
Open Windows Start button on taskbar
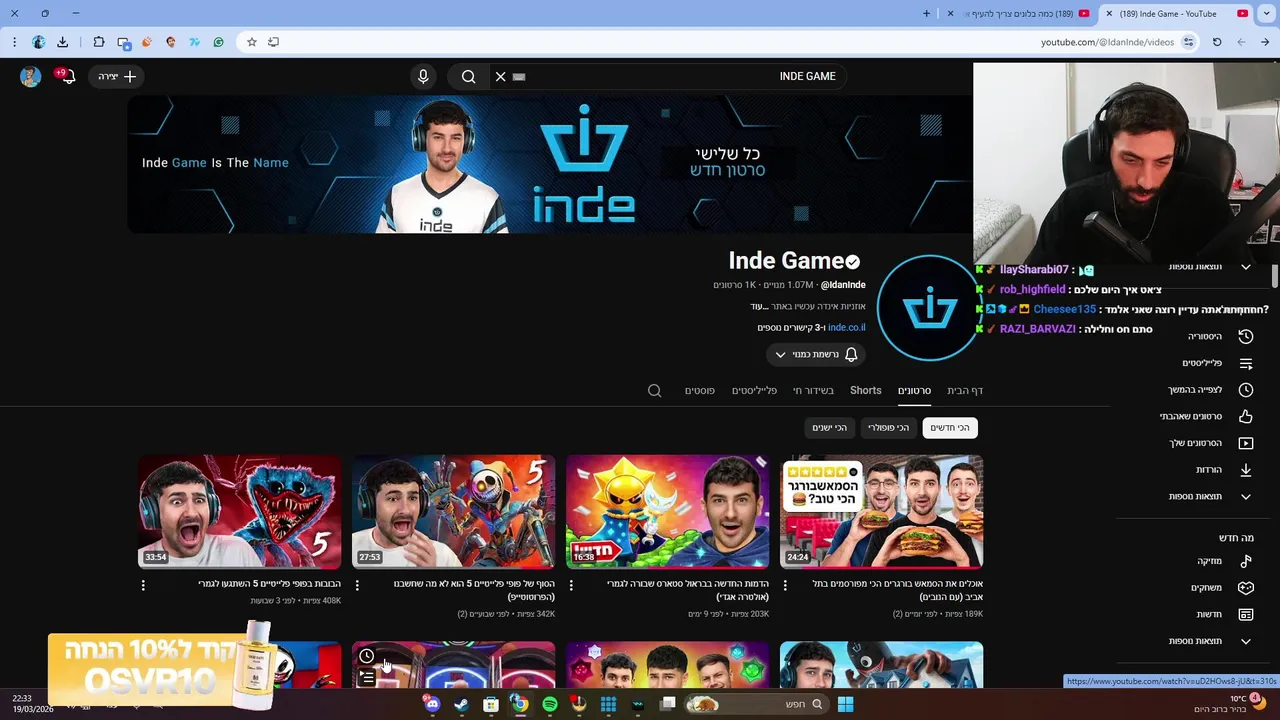click(845, 704)
